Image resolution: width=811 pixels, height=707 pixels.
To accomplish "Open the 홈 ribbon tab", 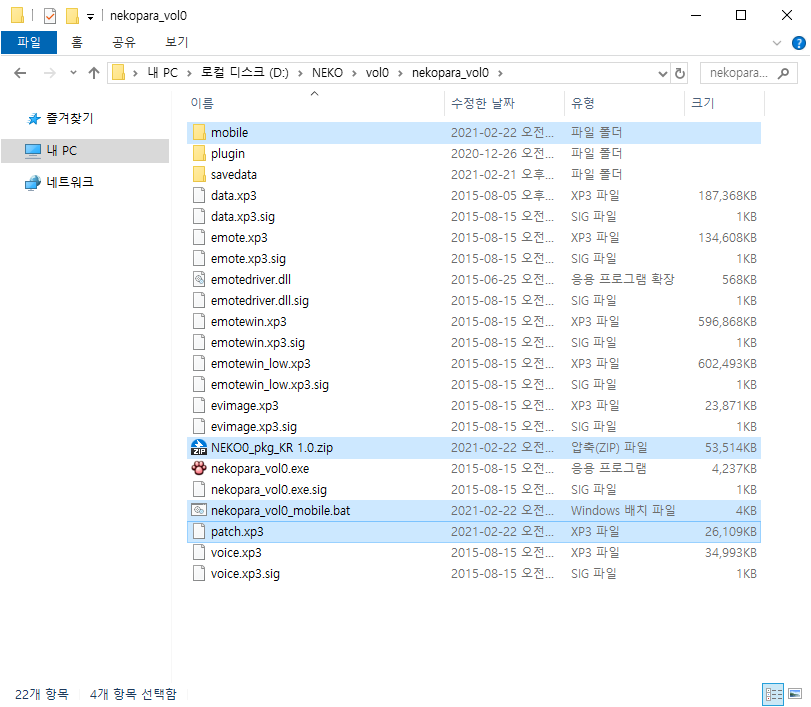I will (77, 42).
